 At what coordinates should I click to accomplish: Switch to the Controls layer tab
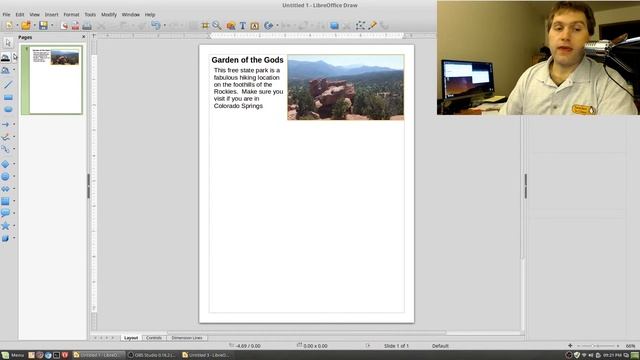pos(154,338)
